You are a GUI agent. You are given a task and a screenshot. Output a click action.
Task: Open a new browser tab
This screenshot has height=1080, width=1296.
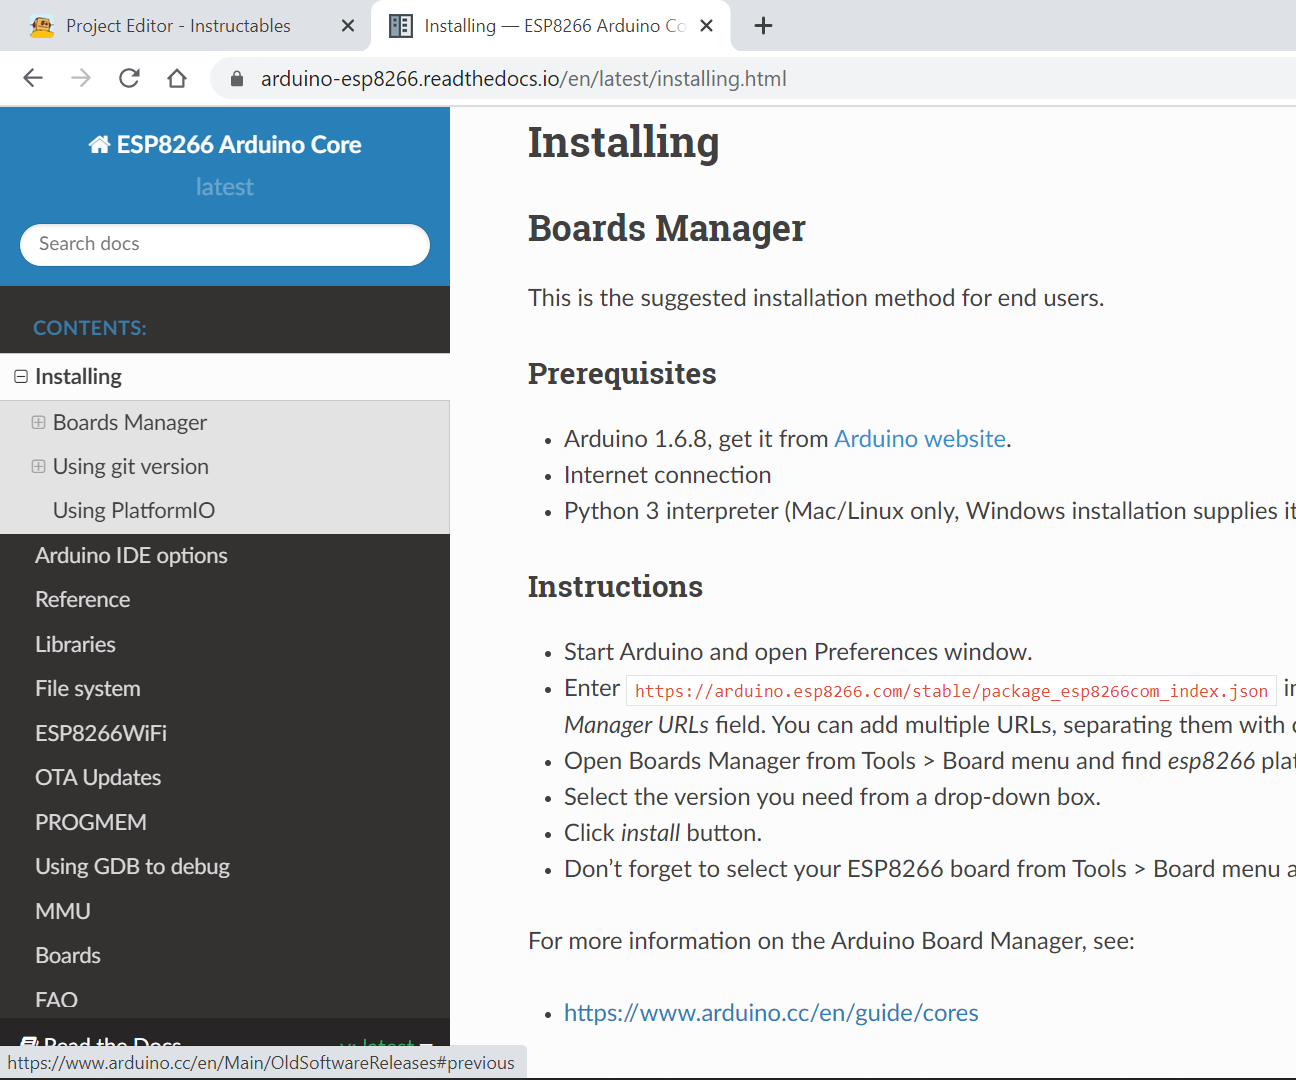tap(763, 26)
